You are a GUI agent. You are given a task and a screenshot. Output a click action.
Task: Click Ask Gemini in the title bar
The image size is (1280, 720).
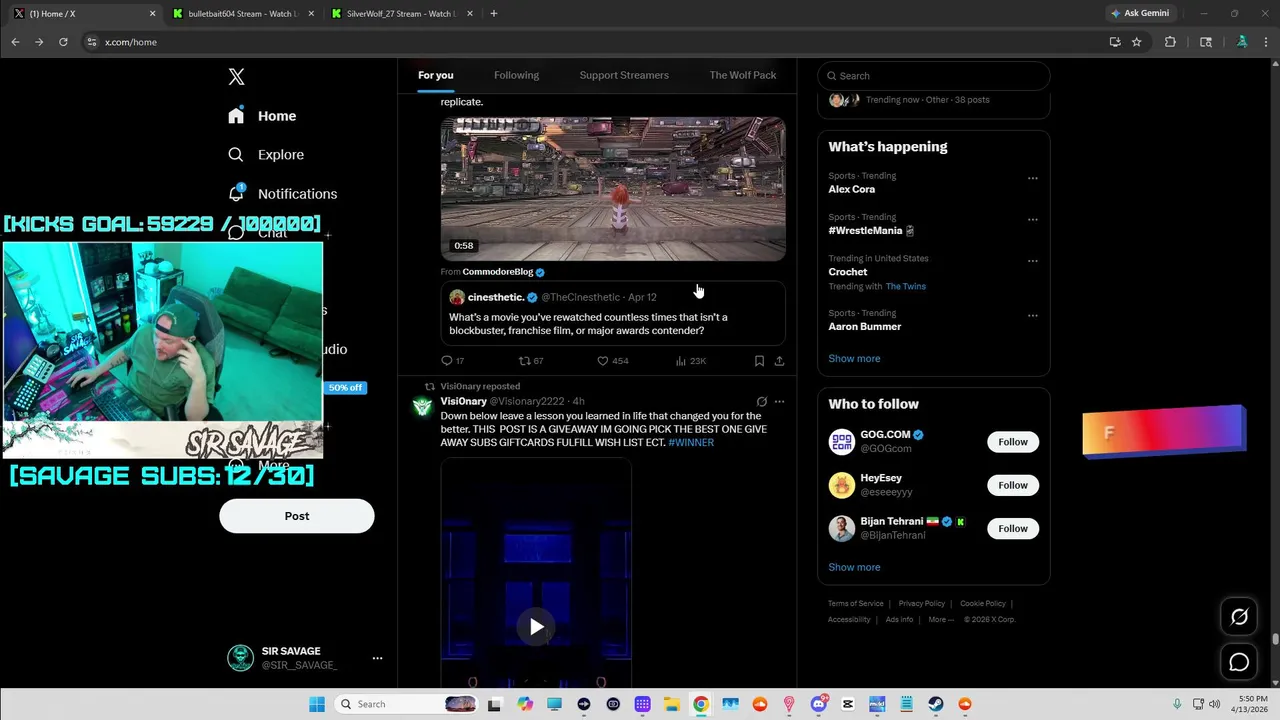(x=1139, y=13)
